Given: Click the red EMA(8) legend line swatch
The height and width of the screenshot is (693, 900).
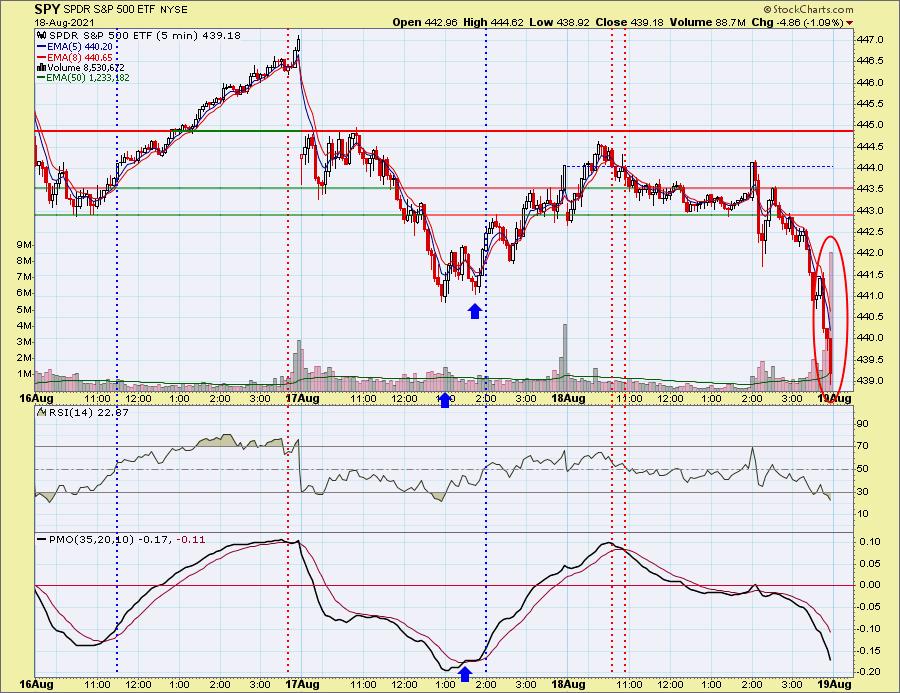Looking at the screenshot, I should pyautogui.click(x=41, y=57).
